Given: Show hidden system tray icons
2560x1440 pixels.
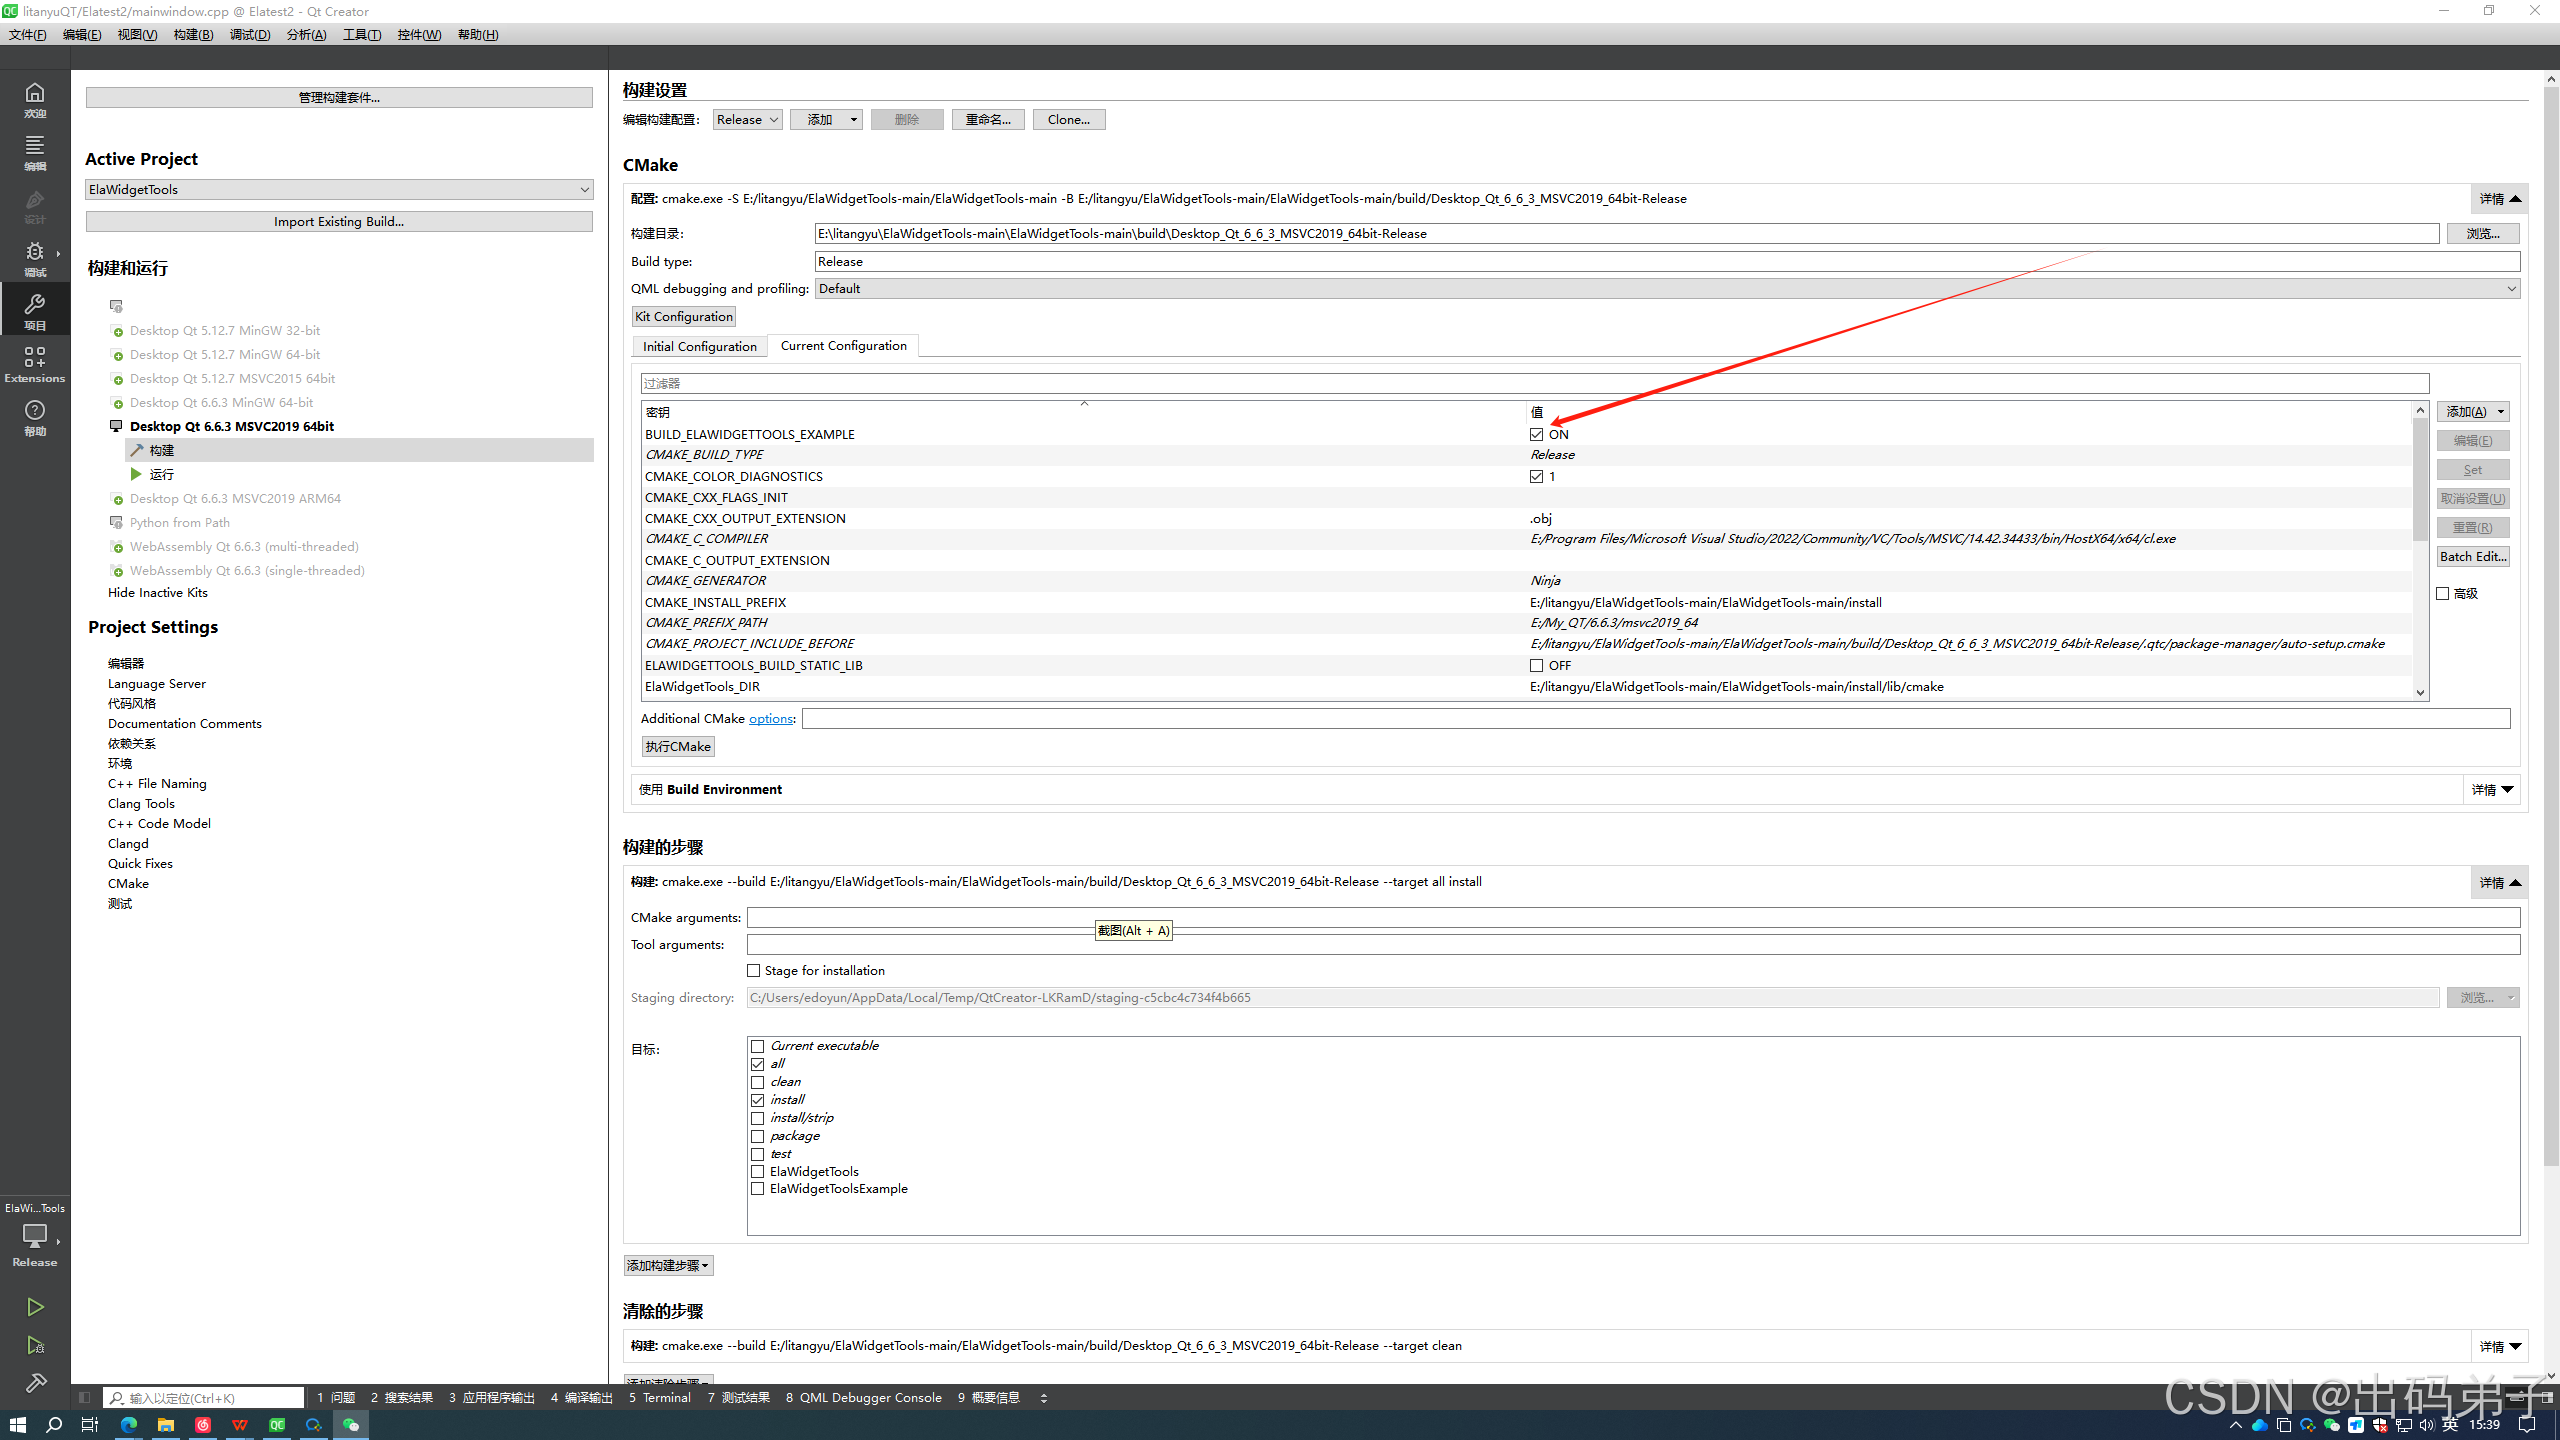Looking at the screenshot, I should [x=2236, y=1425].
